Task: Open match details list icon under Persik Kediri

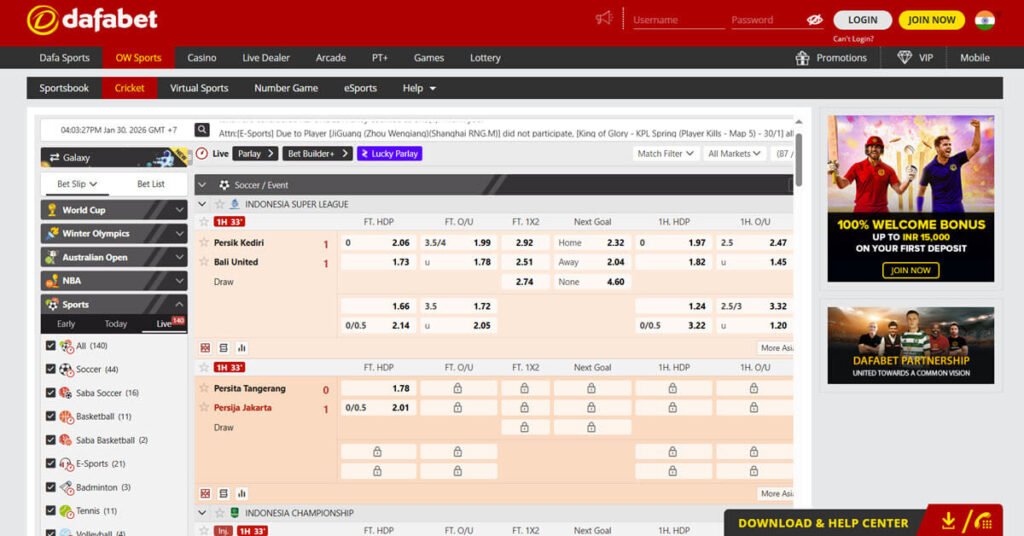Action: [223, 348]
